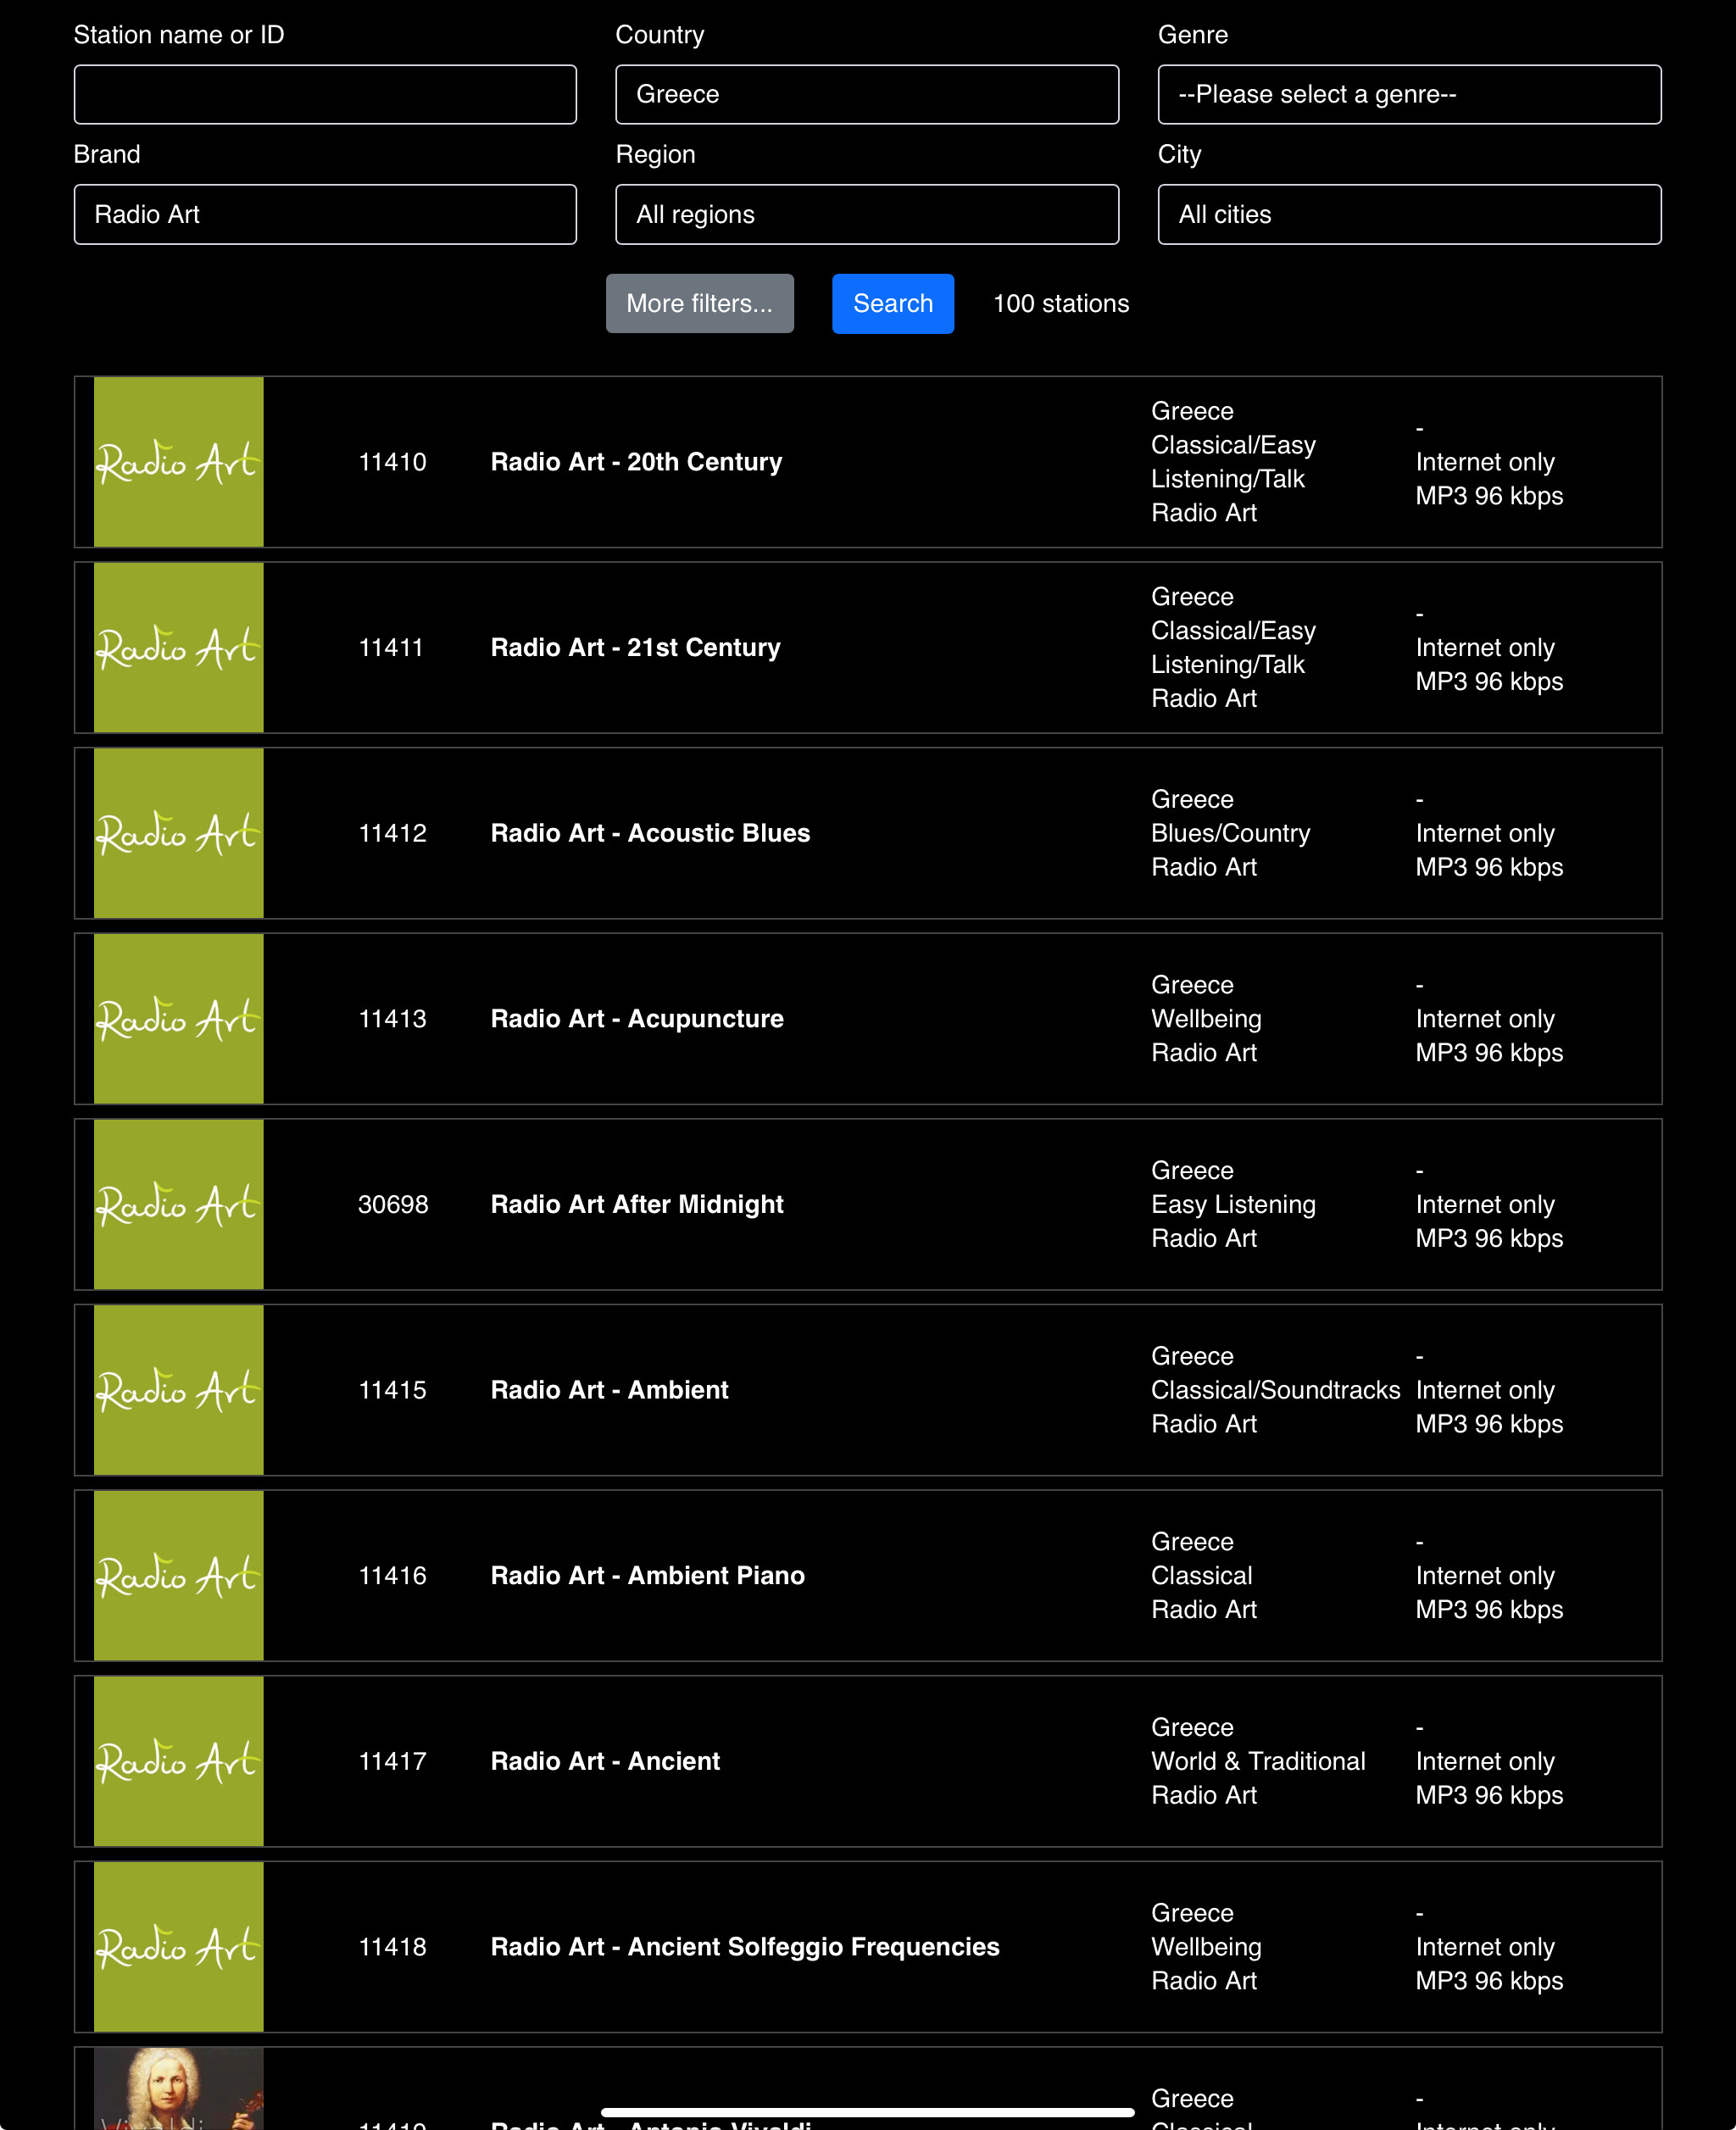Click Wellbeing genre in Ancient Solfeggio row

point(1206,1947)
